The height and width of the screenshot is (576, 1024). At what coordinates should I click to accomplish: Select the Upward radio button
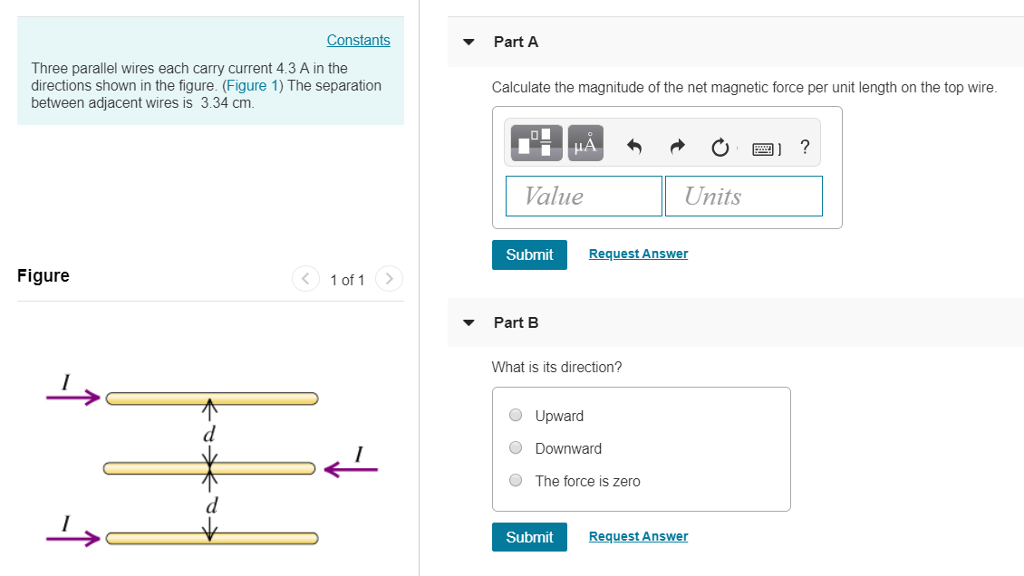[515, 415]
